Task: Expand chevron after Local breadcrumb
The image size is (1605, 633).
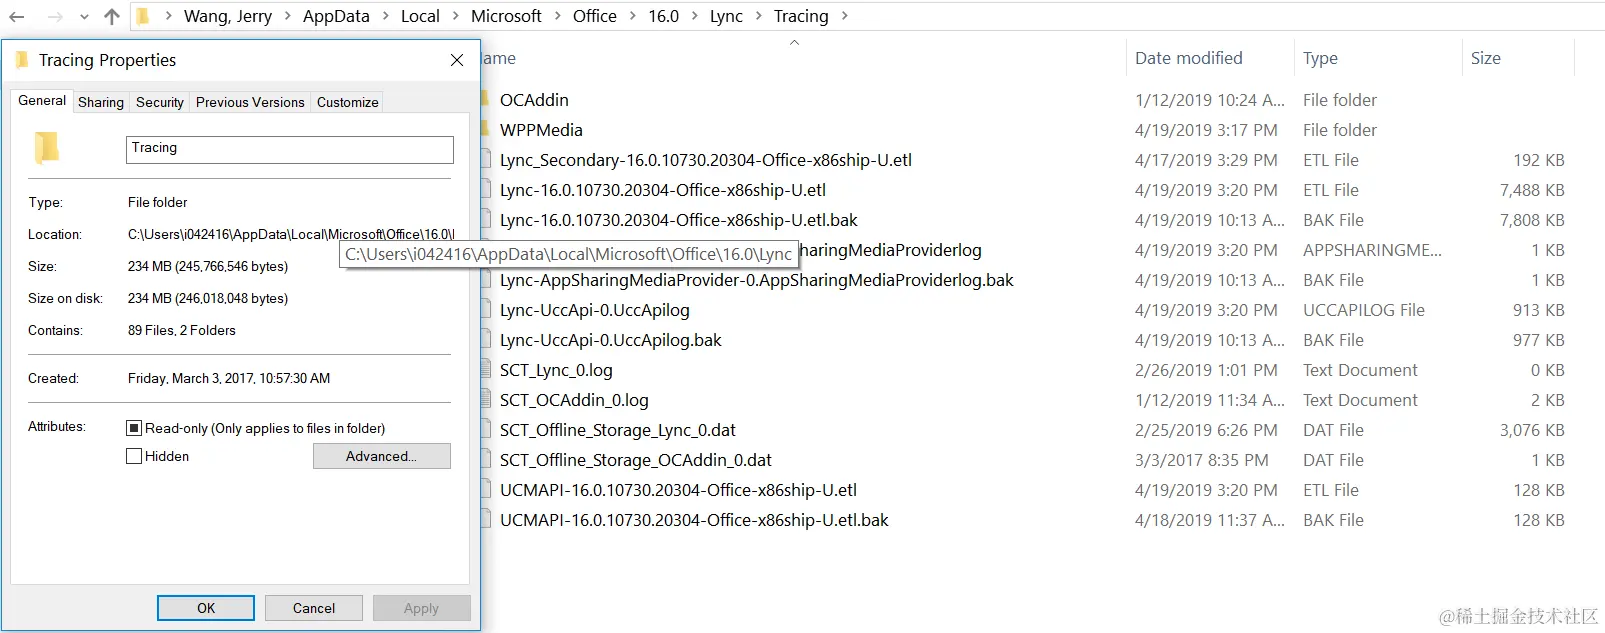Action: point(455,16)
